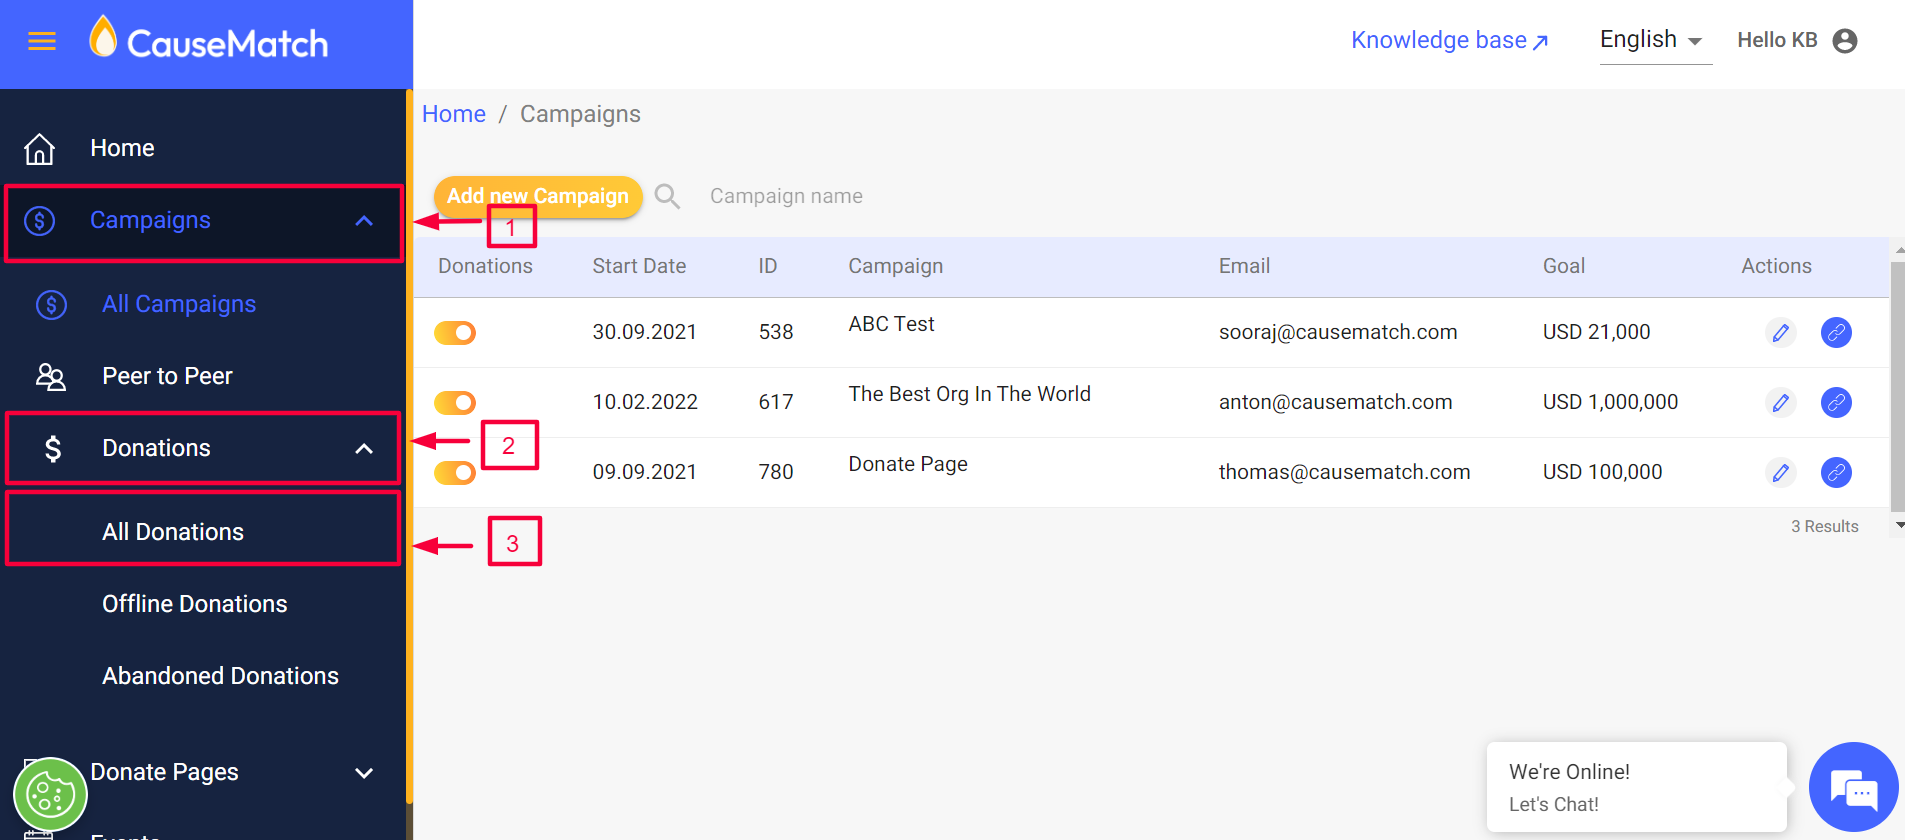
Task: Select All Campaigns menu item
Action: tap(179, 304)
